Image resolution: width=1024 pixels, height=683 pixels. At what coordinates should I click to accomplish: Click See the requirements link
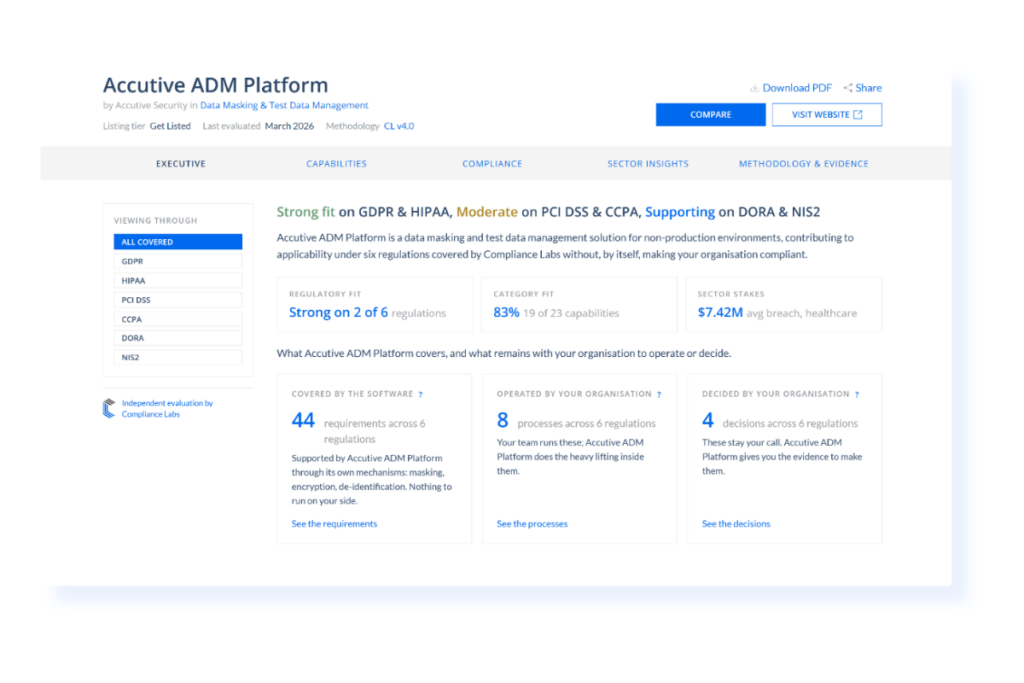tap(334, 524)
